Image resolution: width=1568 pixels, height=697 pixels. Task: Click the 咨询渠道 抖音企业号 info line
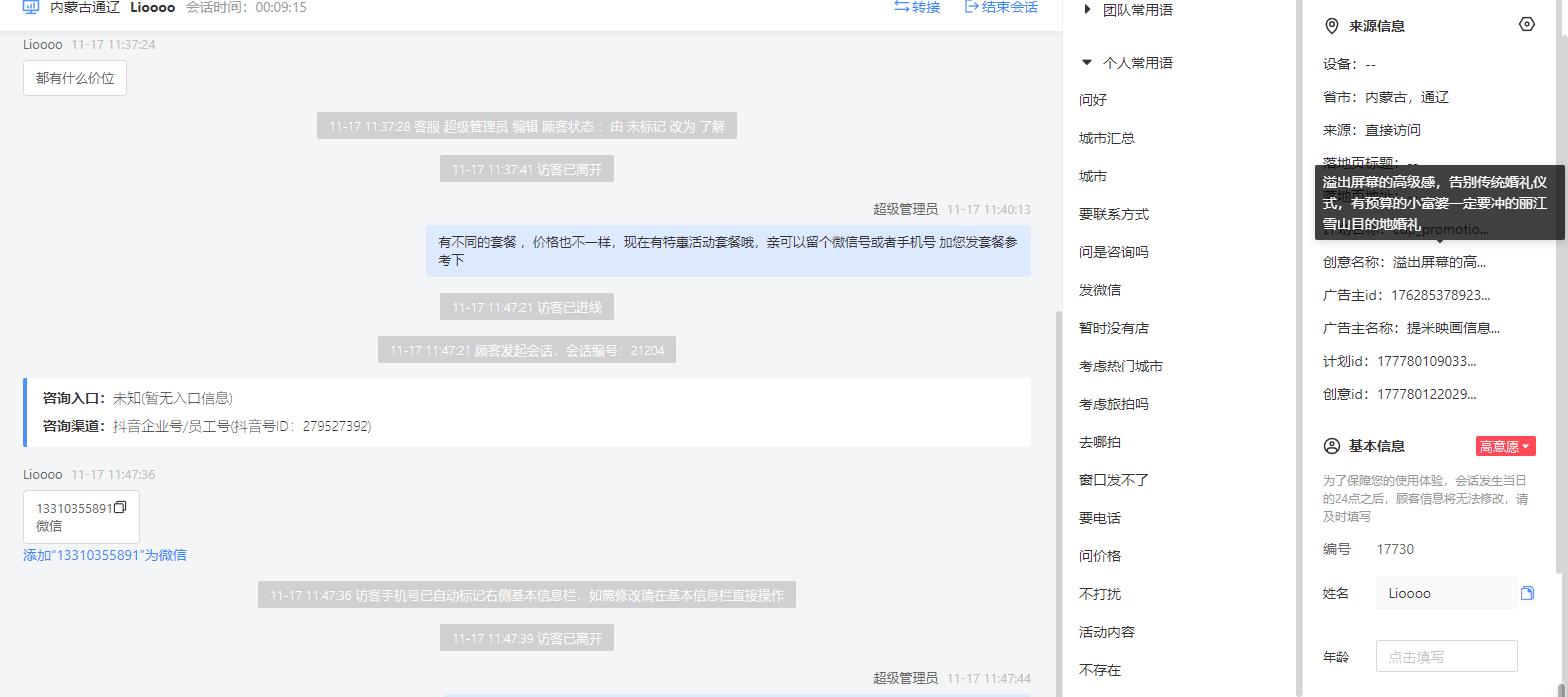pyautogui.click(x=207, y=426)
